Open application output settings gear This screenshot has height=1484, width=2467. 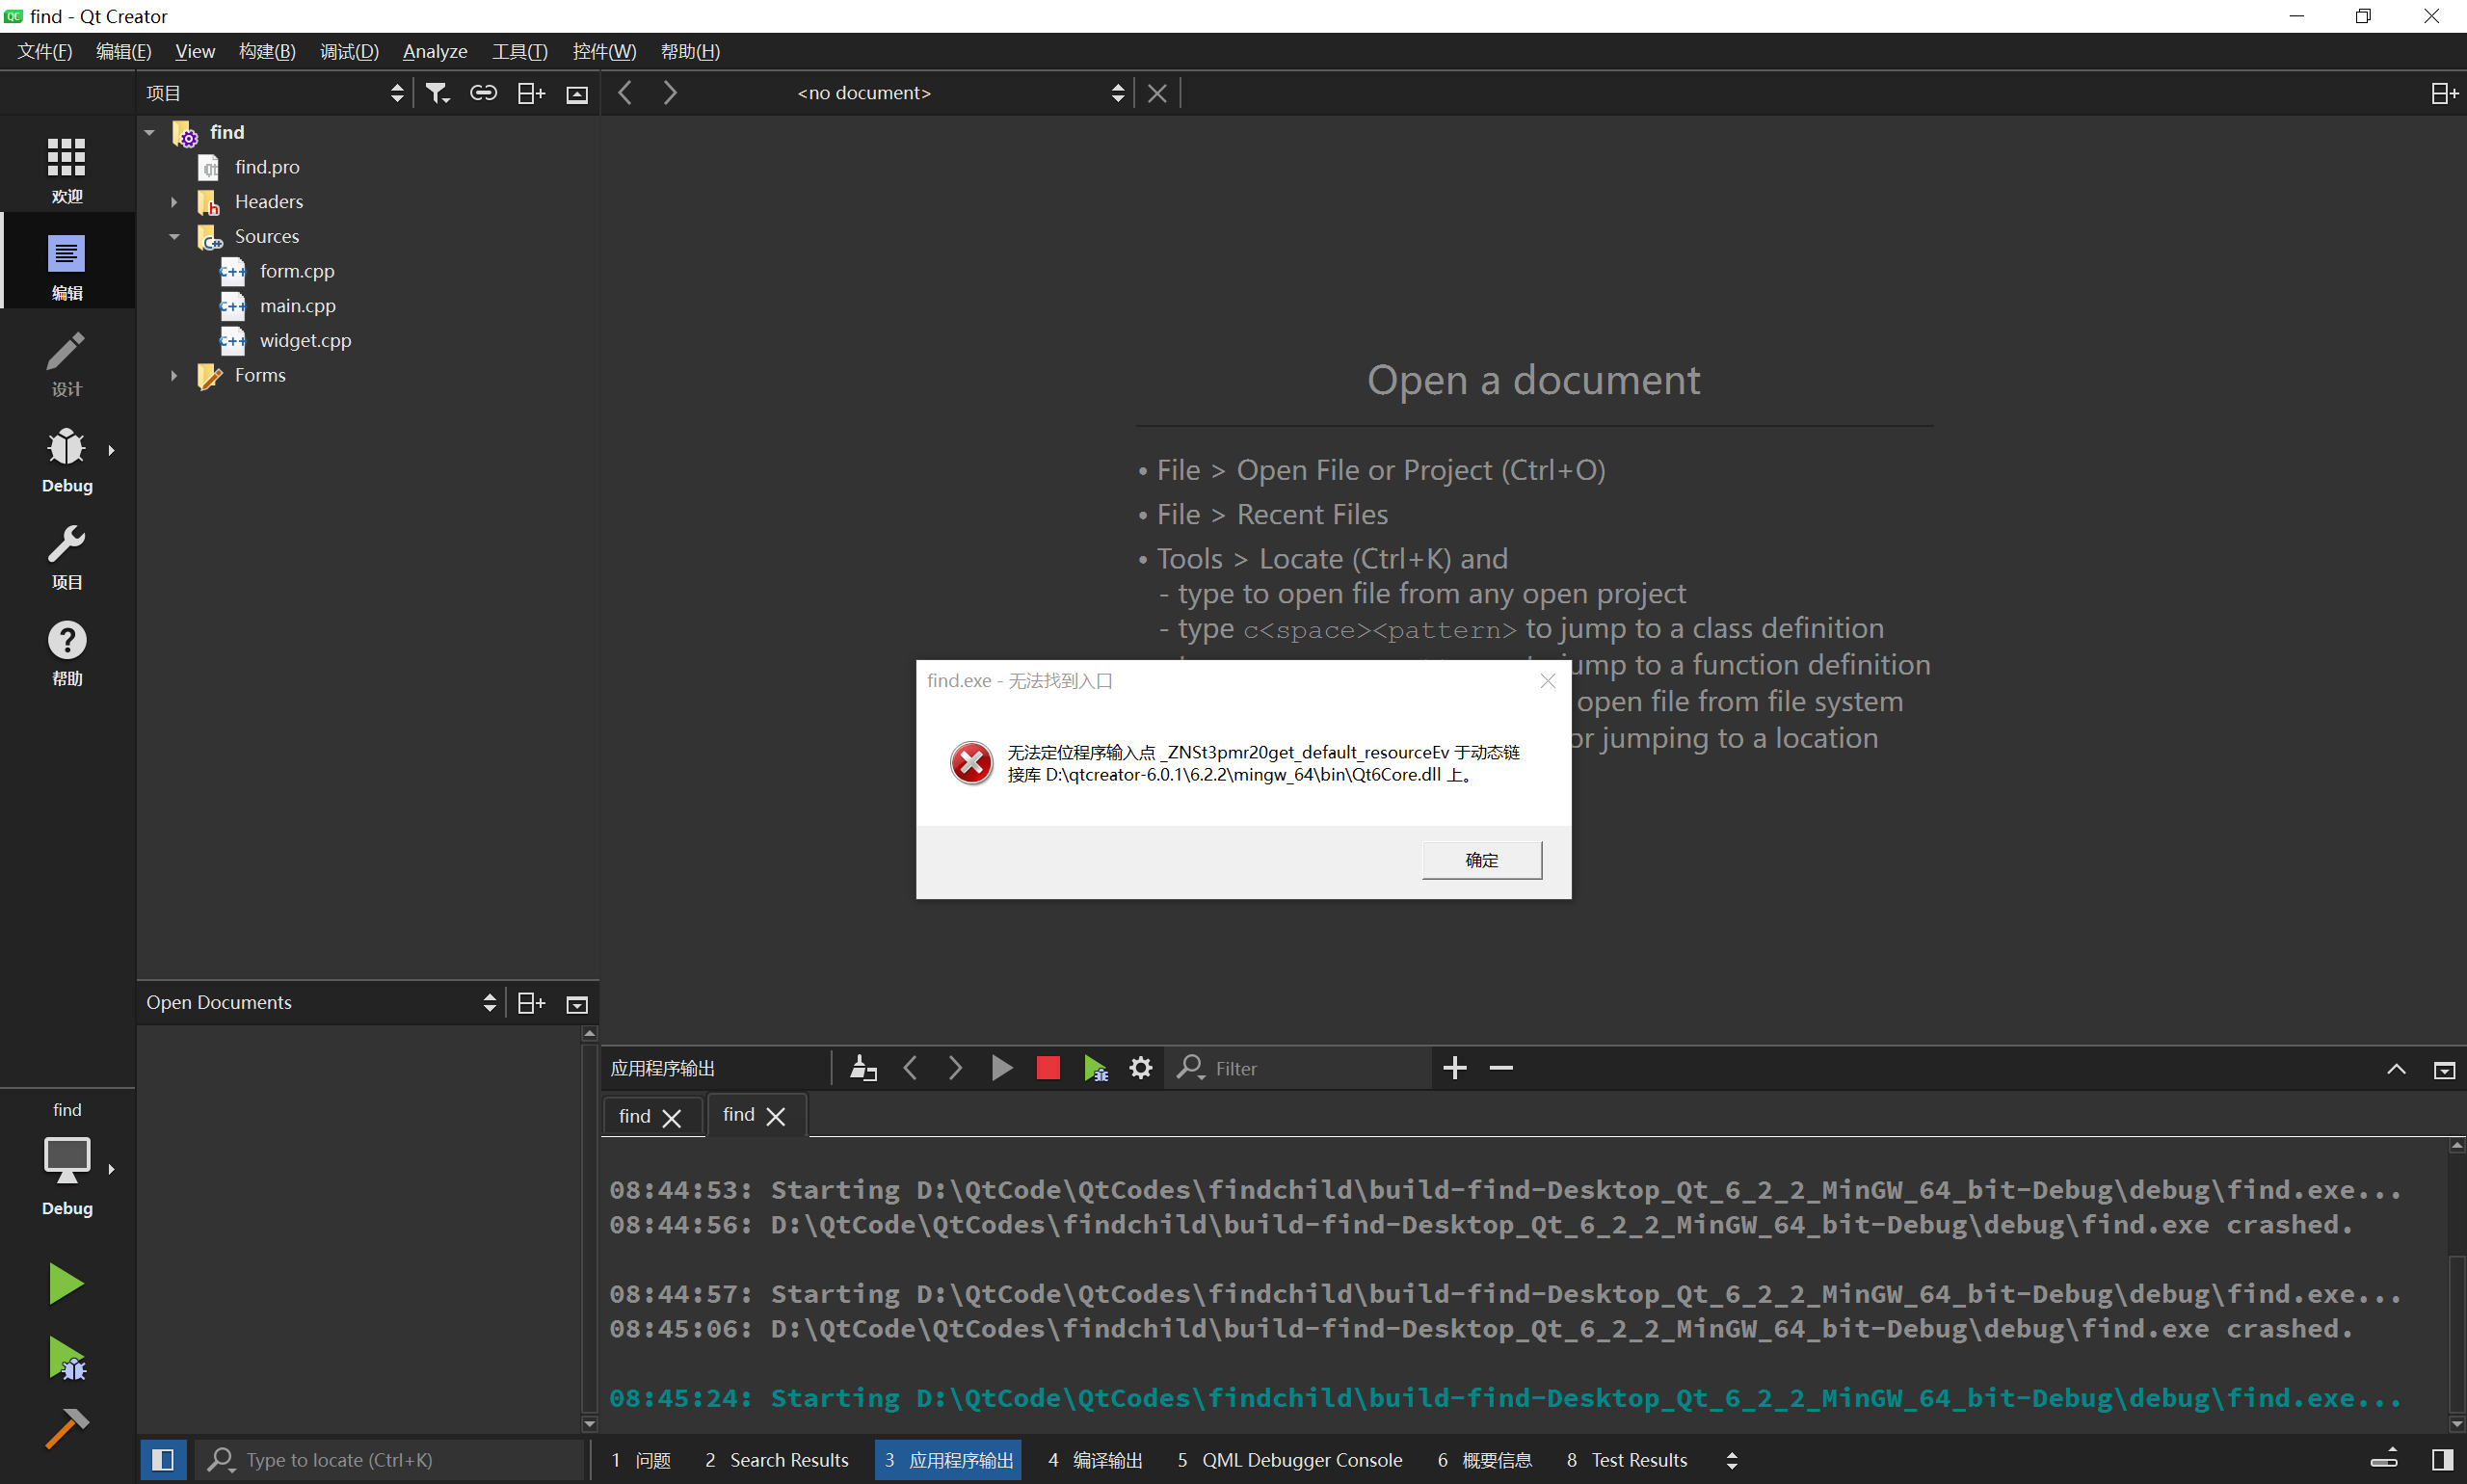1140,1068
